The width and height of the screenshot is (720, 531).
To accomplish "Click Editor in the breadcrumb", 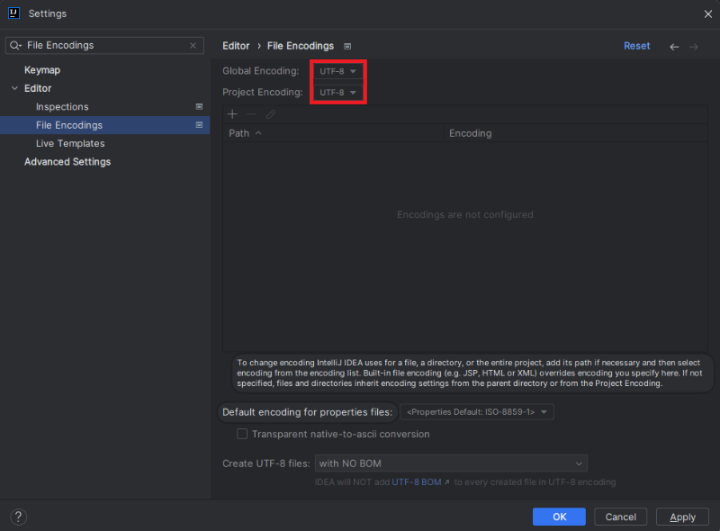I will pos(236,46).
